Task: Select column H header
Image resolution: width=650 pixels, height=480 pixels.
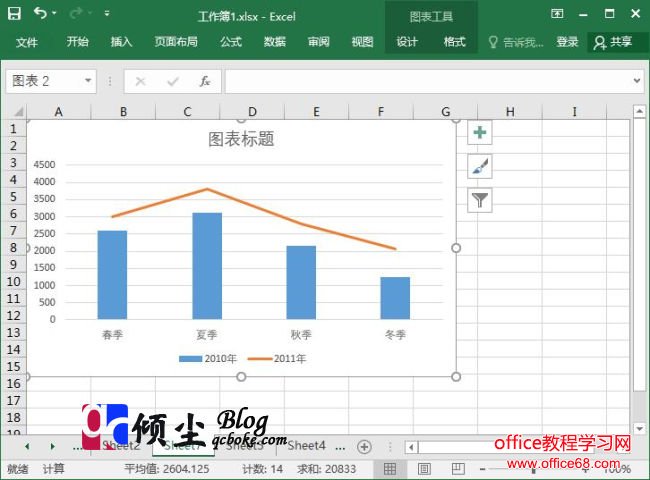Action: click(x=510, y=112)
